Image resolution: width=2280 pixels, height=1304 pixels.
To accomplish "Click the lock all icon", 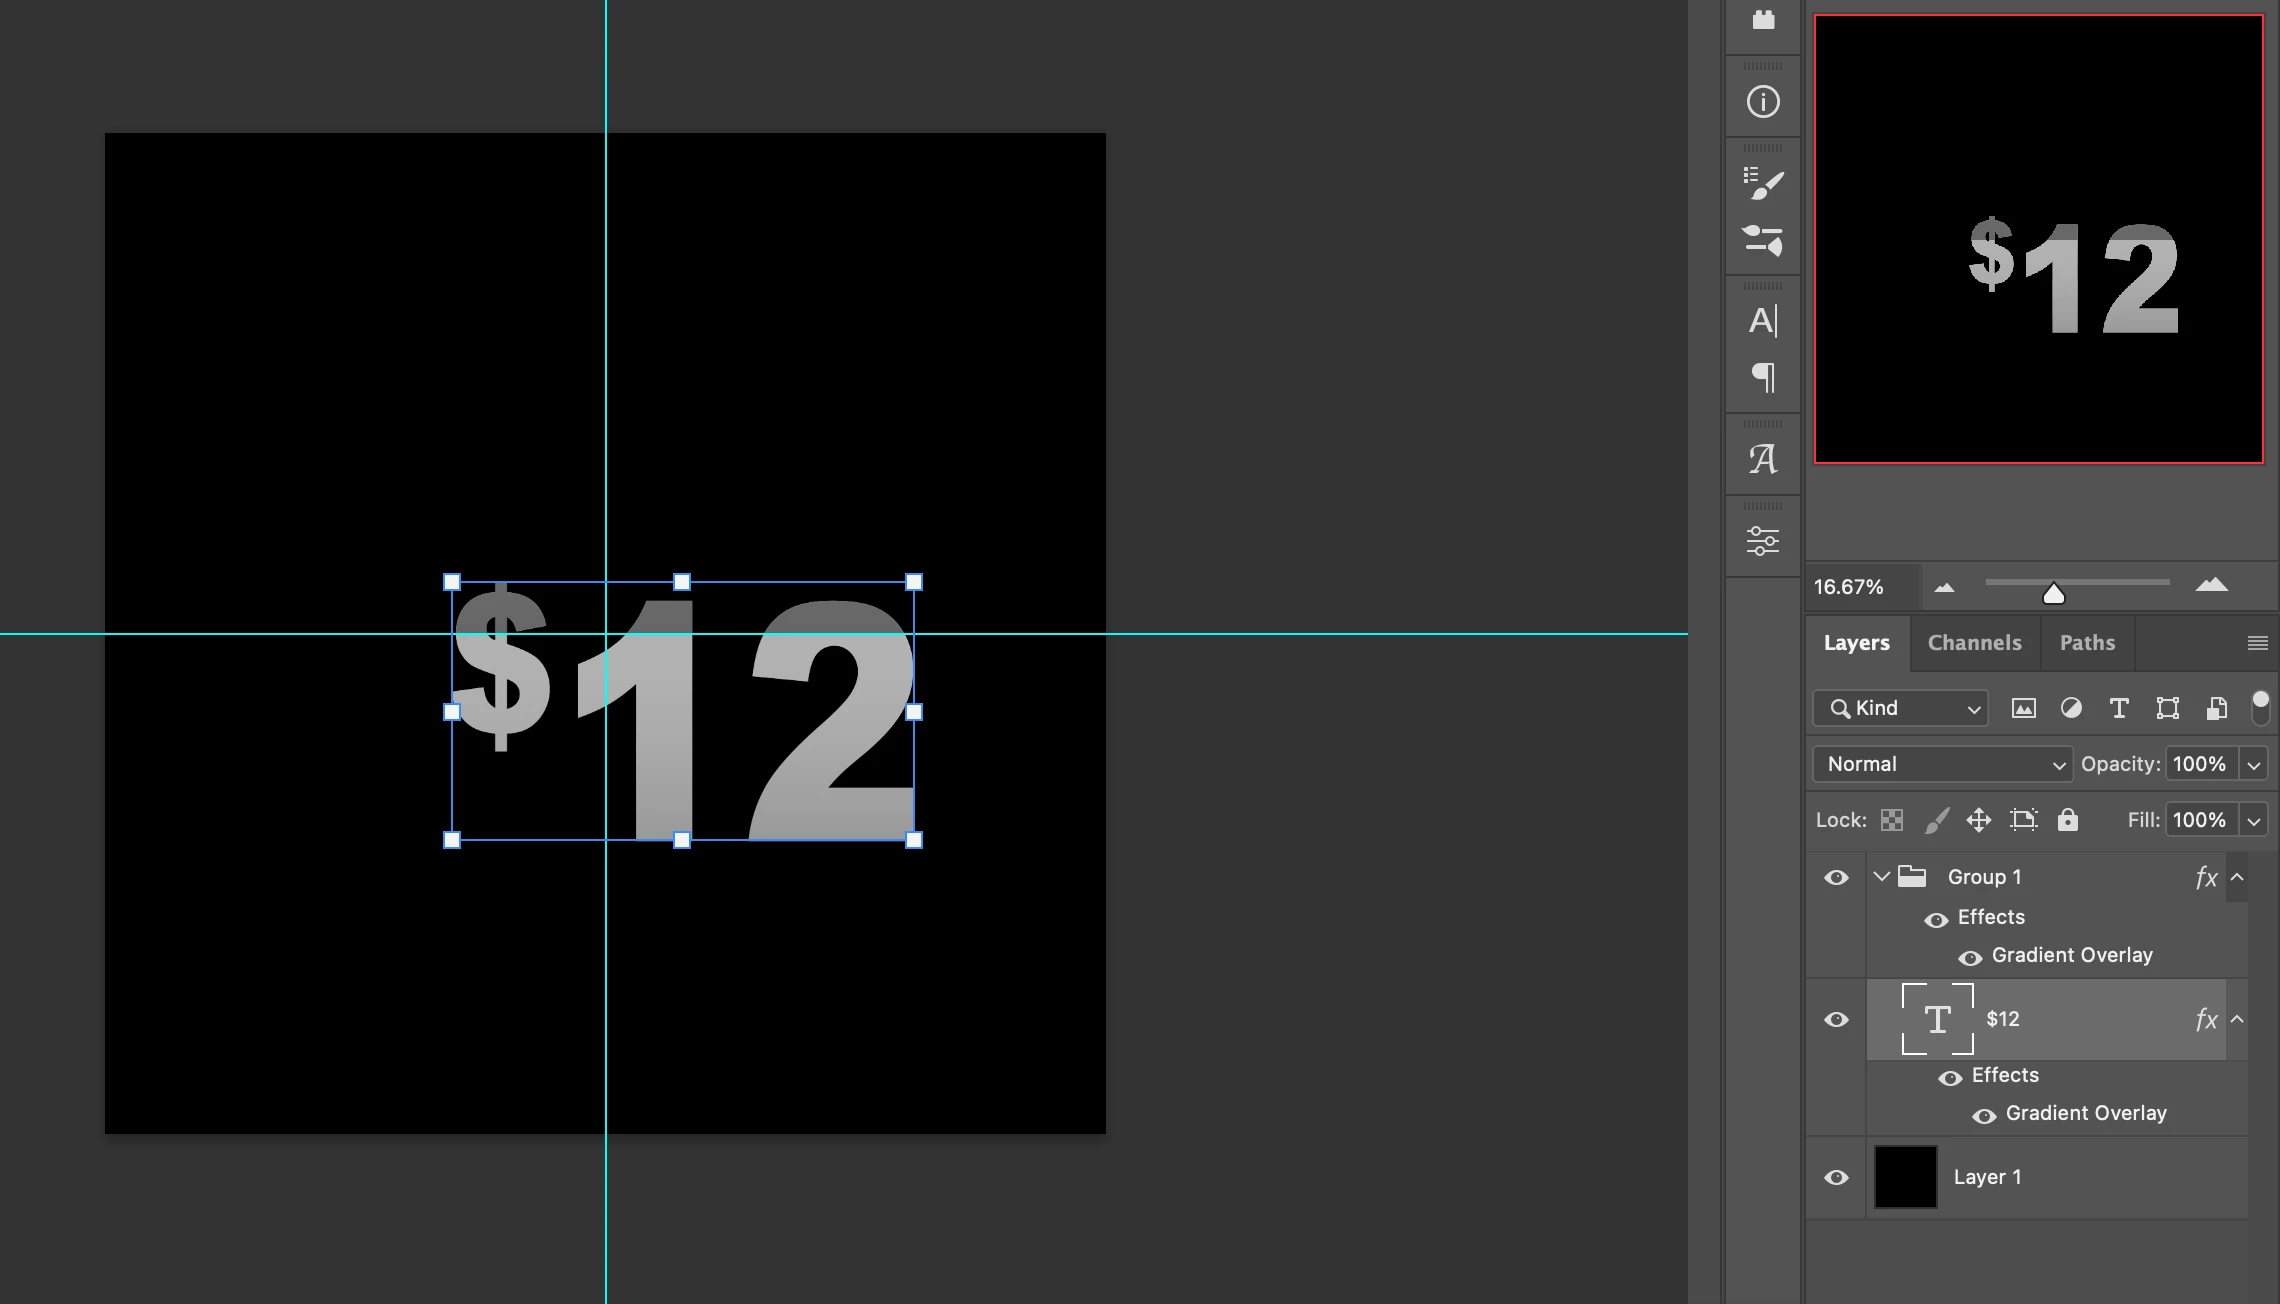I will pyautogui.click(x=2068, y=820).
